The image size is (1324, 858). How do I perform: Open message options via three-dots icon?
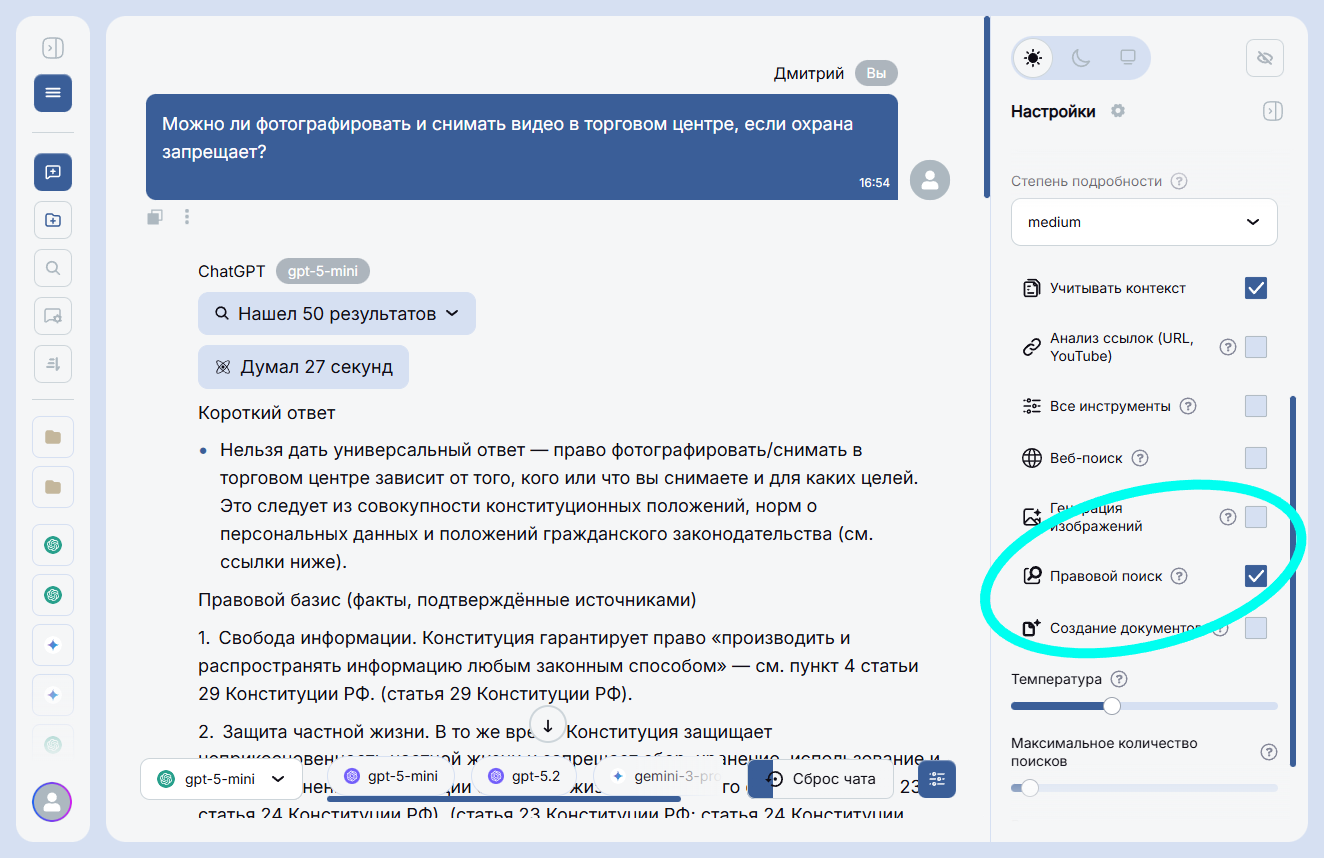click(186, 216)
